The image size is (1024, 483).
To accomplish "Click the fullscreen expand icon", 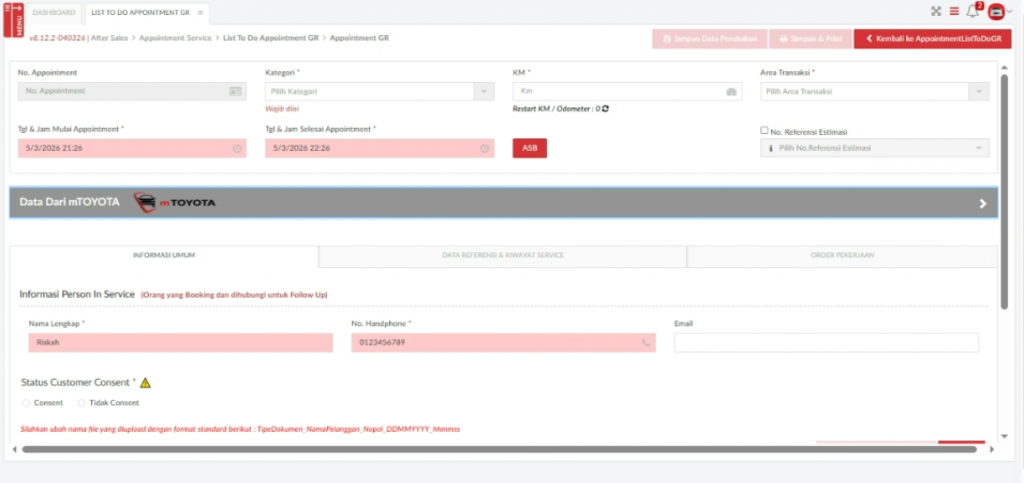I will [x=936, y=11].
